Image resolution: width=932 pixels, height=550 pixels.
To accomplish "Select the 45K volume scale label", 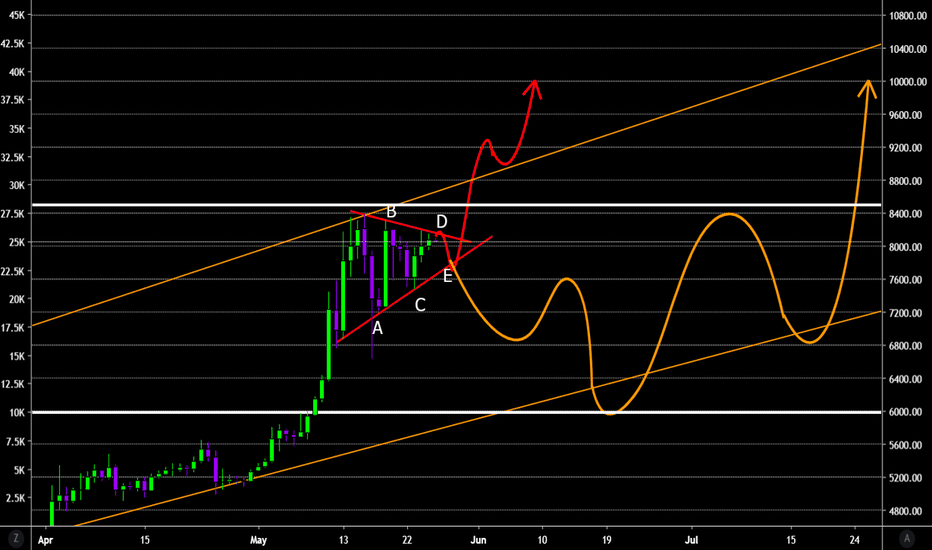I will coord(17,15).
